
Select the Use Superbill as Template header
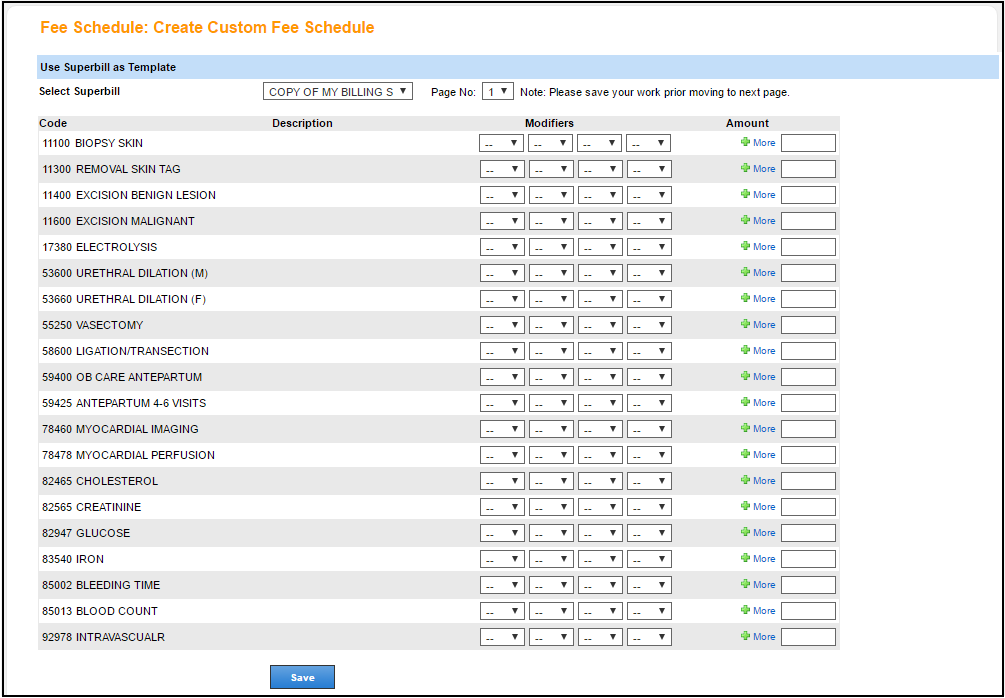point(96,66)
